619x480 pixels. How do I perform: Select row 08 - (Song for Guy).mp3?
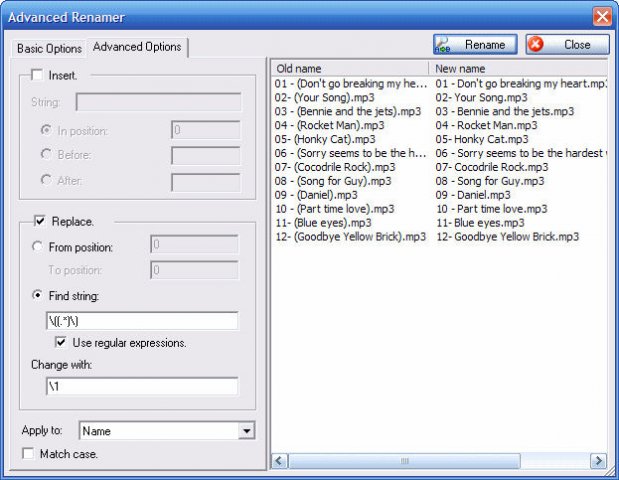tap(333, 181)
